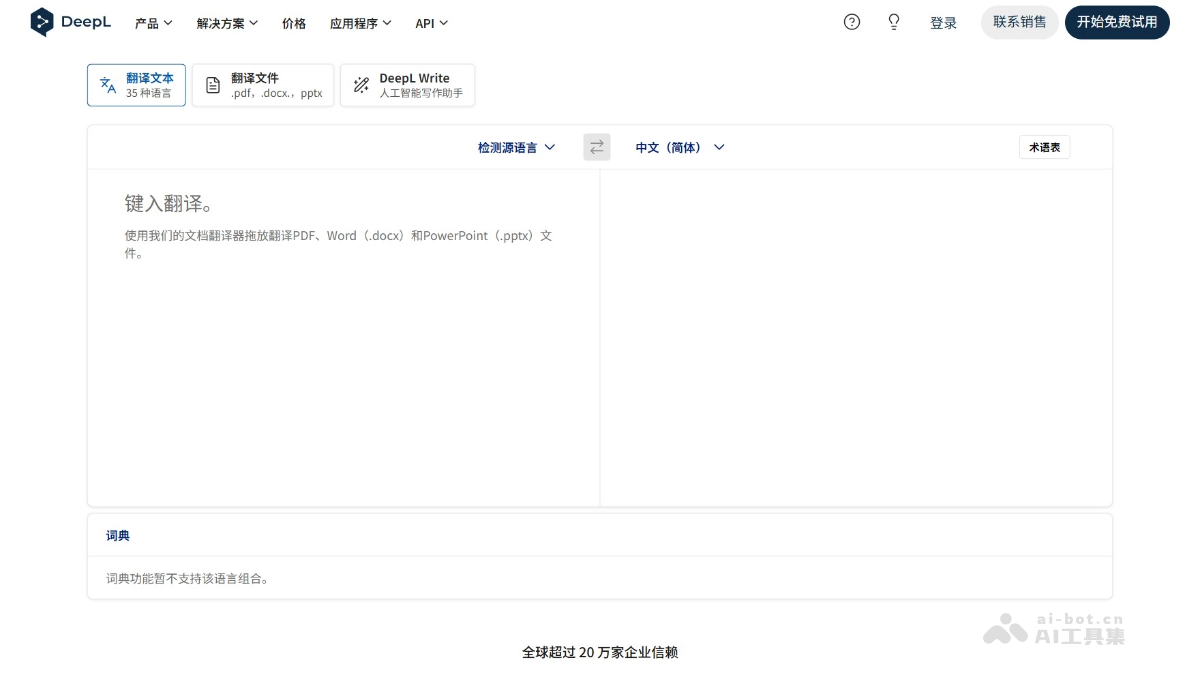
Task: Expand the 产品 navigation dropdown
Action: pyautogui.click(x=153, y=23)
